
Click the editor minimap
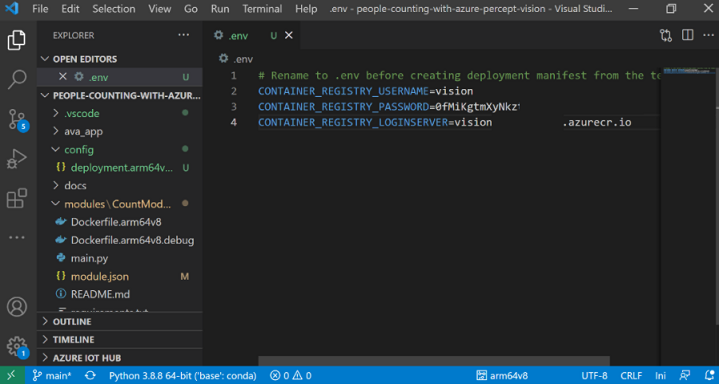pyautogui.click(x=689, y=216)
